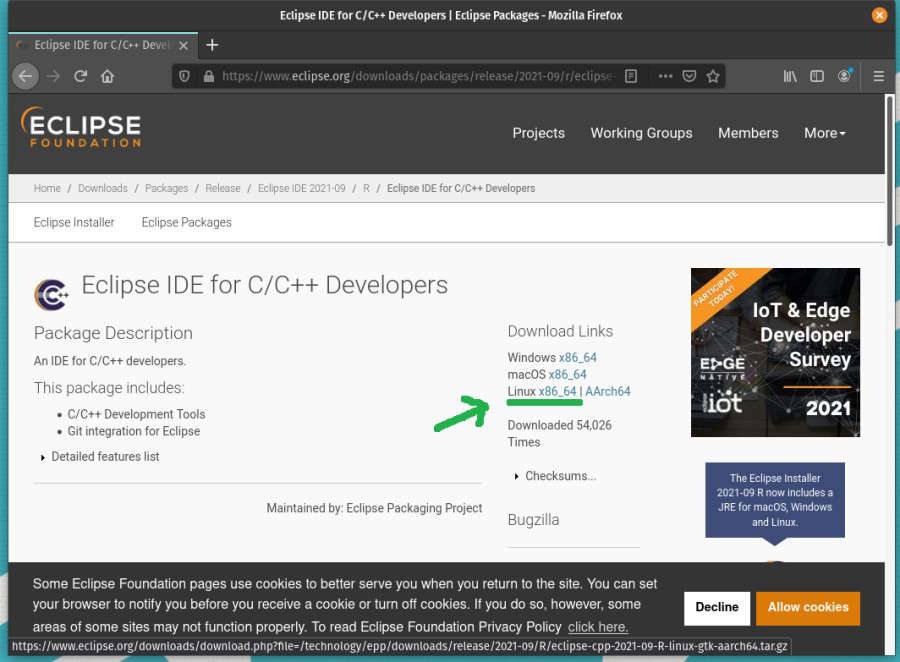Open page actions three-dot menu

pos(665,76)
